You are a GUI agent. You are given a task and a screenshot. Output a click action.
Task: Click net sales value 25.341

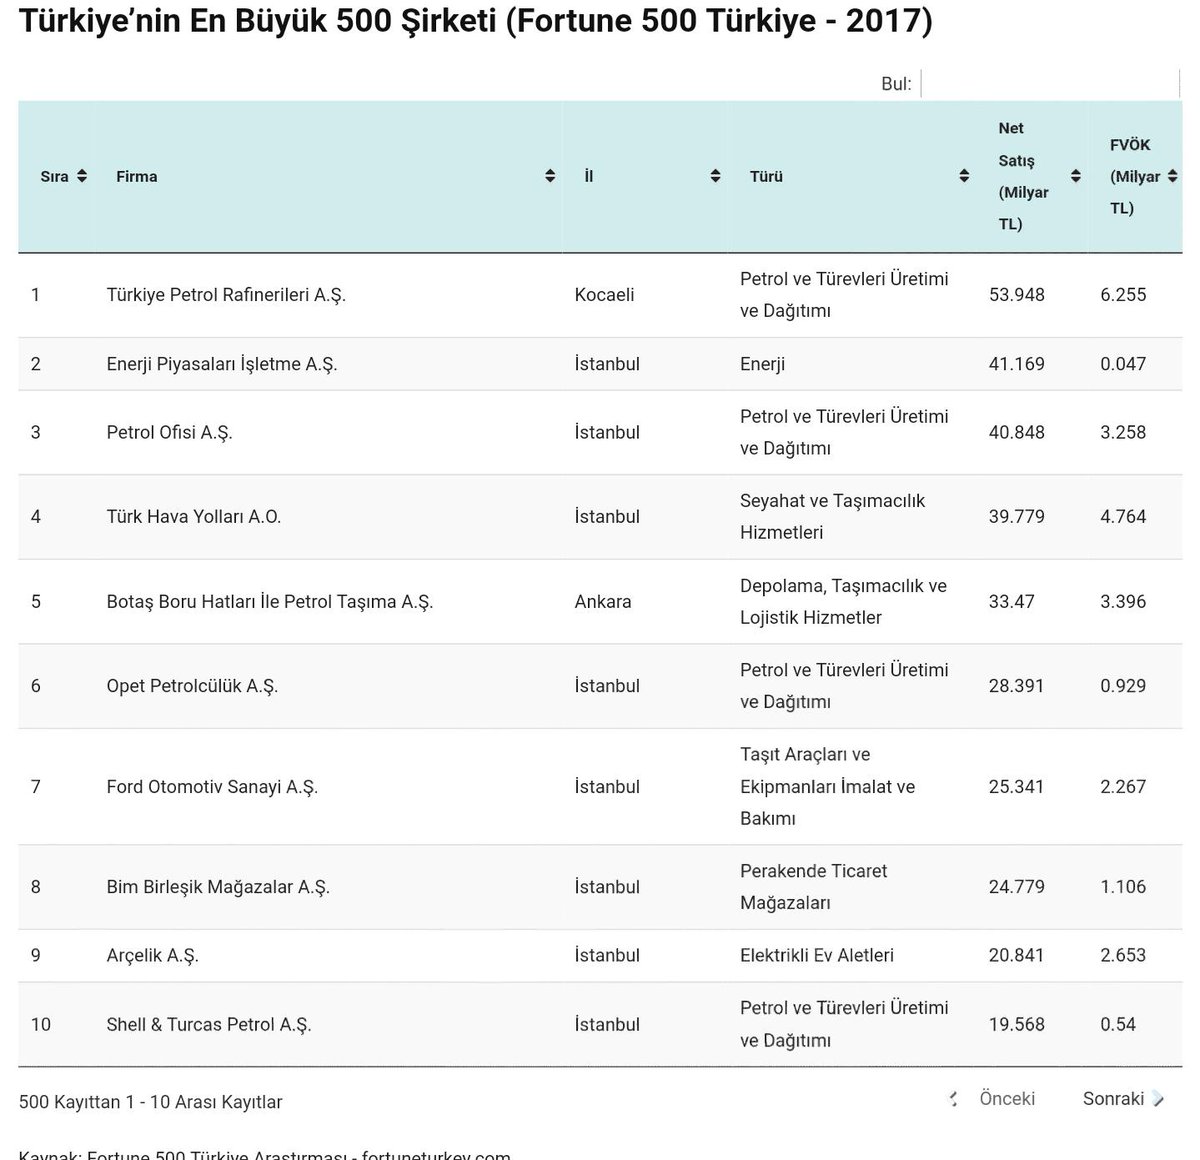1017,787
